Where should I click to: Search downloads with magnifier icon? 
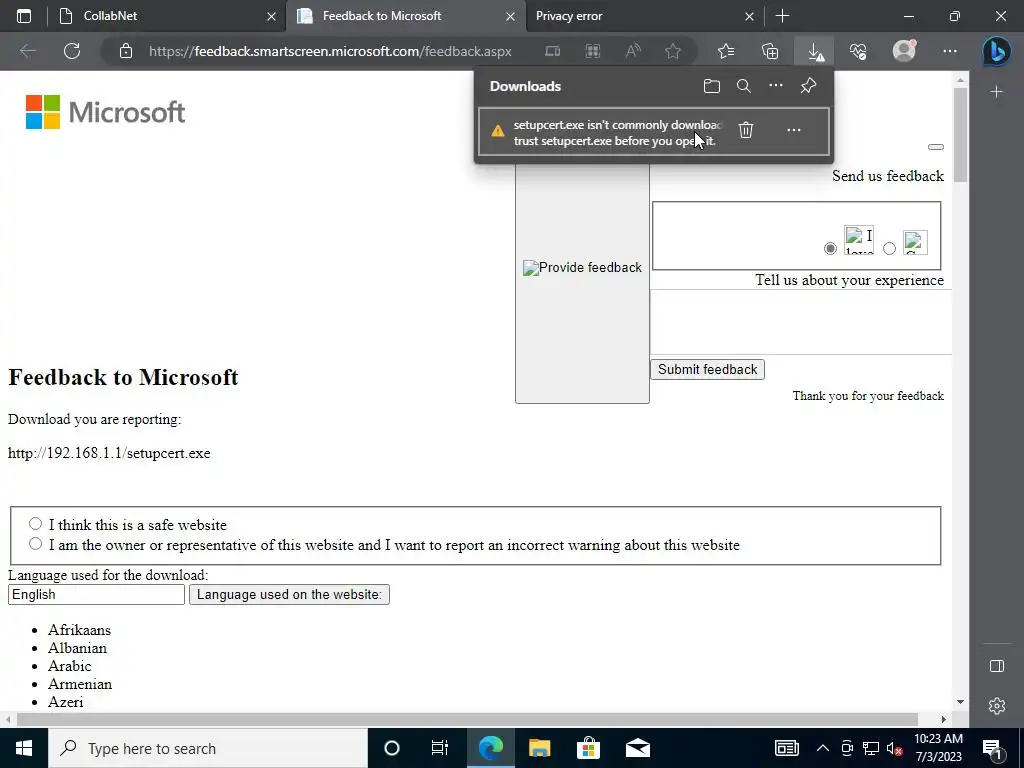coord(744,86)
